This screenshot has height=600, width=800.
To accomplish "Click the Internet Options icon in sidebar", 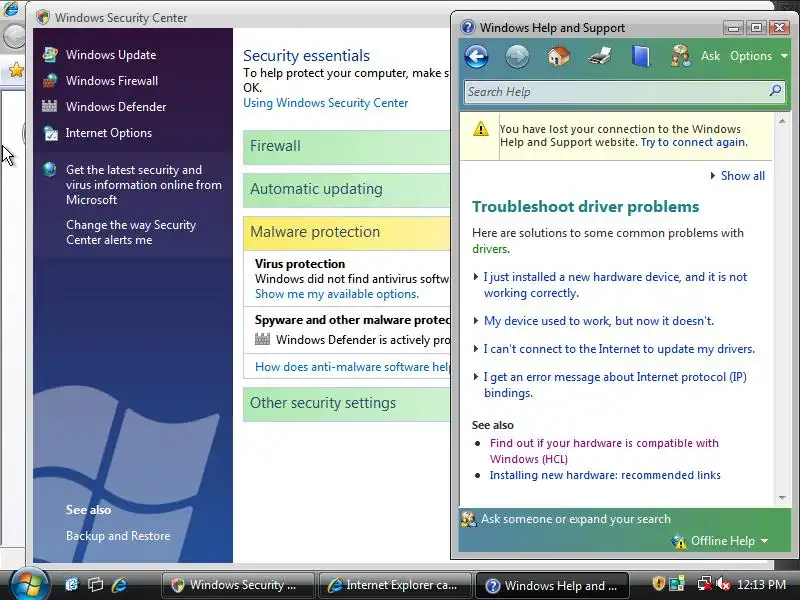I will click(50, 133).
